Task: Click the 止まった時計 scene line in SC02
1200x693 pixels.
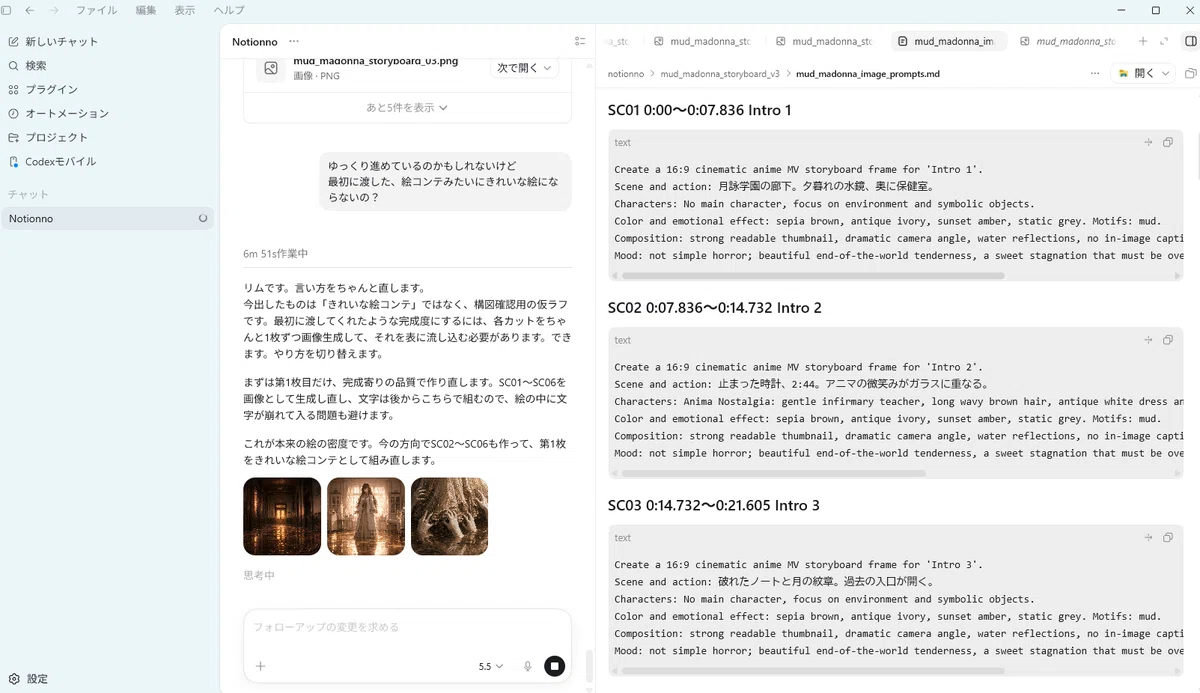Action: 802,384
